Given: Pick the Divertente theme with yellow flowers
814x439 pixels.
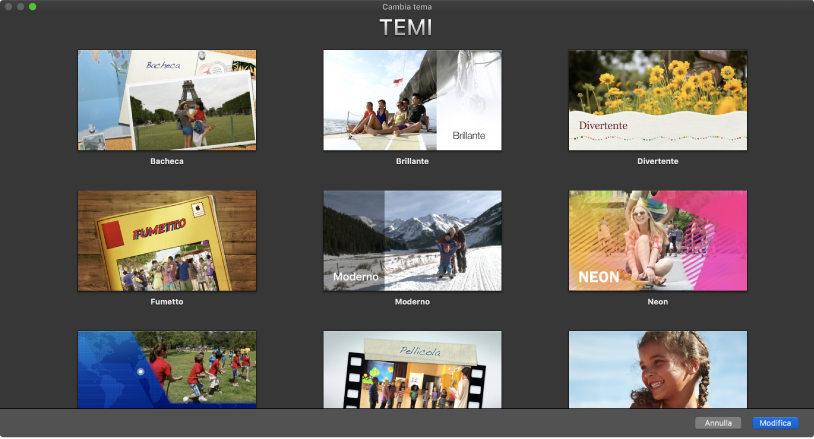Looking at the screenshot, I should 657,100.
